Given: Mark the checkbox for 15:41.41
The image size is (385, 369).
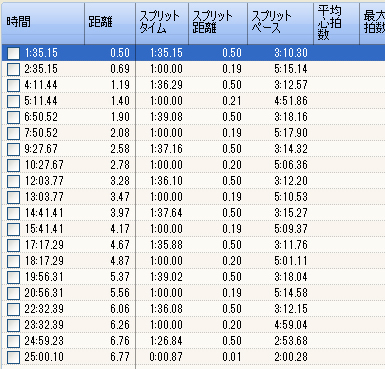Looking at the screenshot, I should tap(14, 229).
